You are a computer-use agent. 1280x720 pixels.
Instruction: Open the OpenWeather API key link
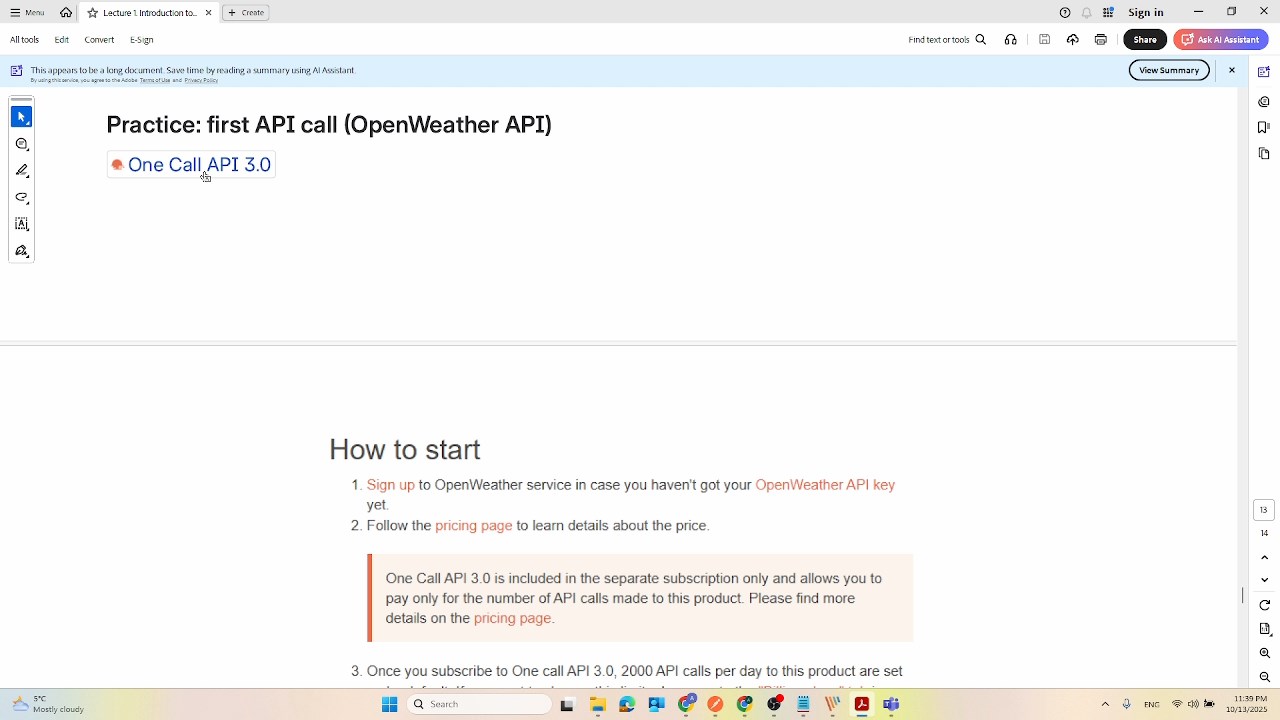(x=825, y=485)
